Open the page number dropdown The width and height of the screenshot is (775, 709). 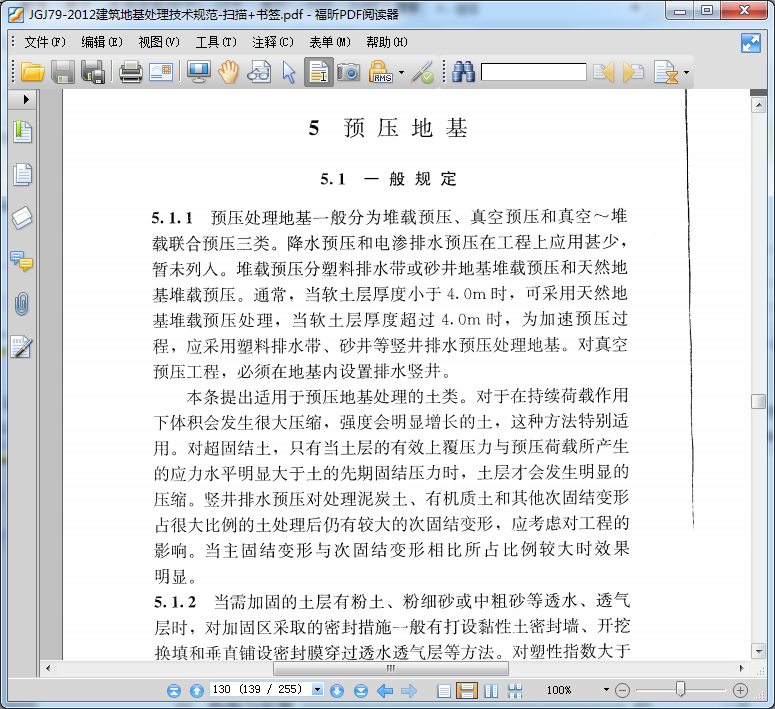317,689
